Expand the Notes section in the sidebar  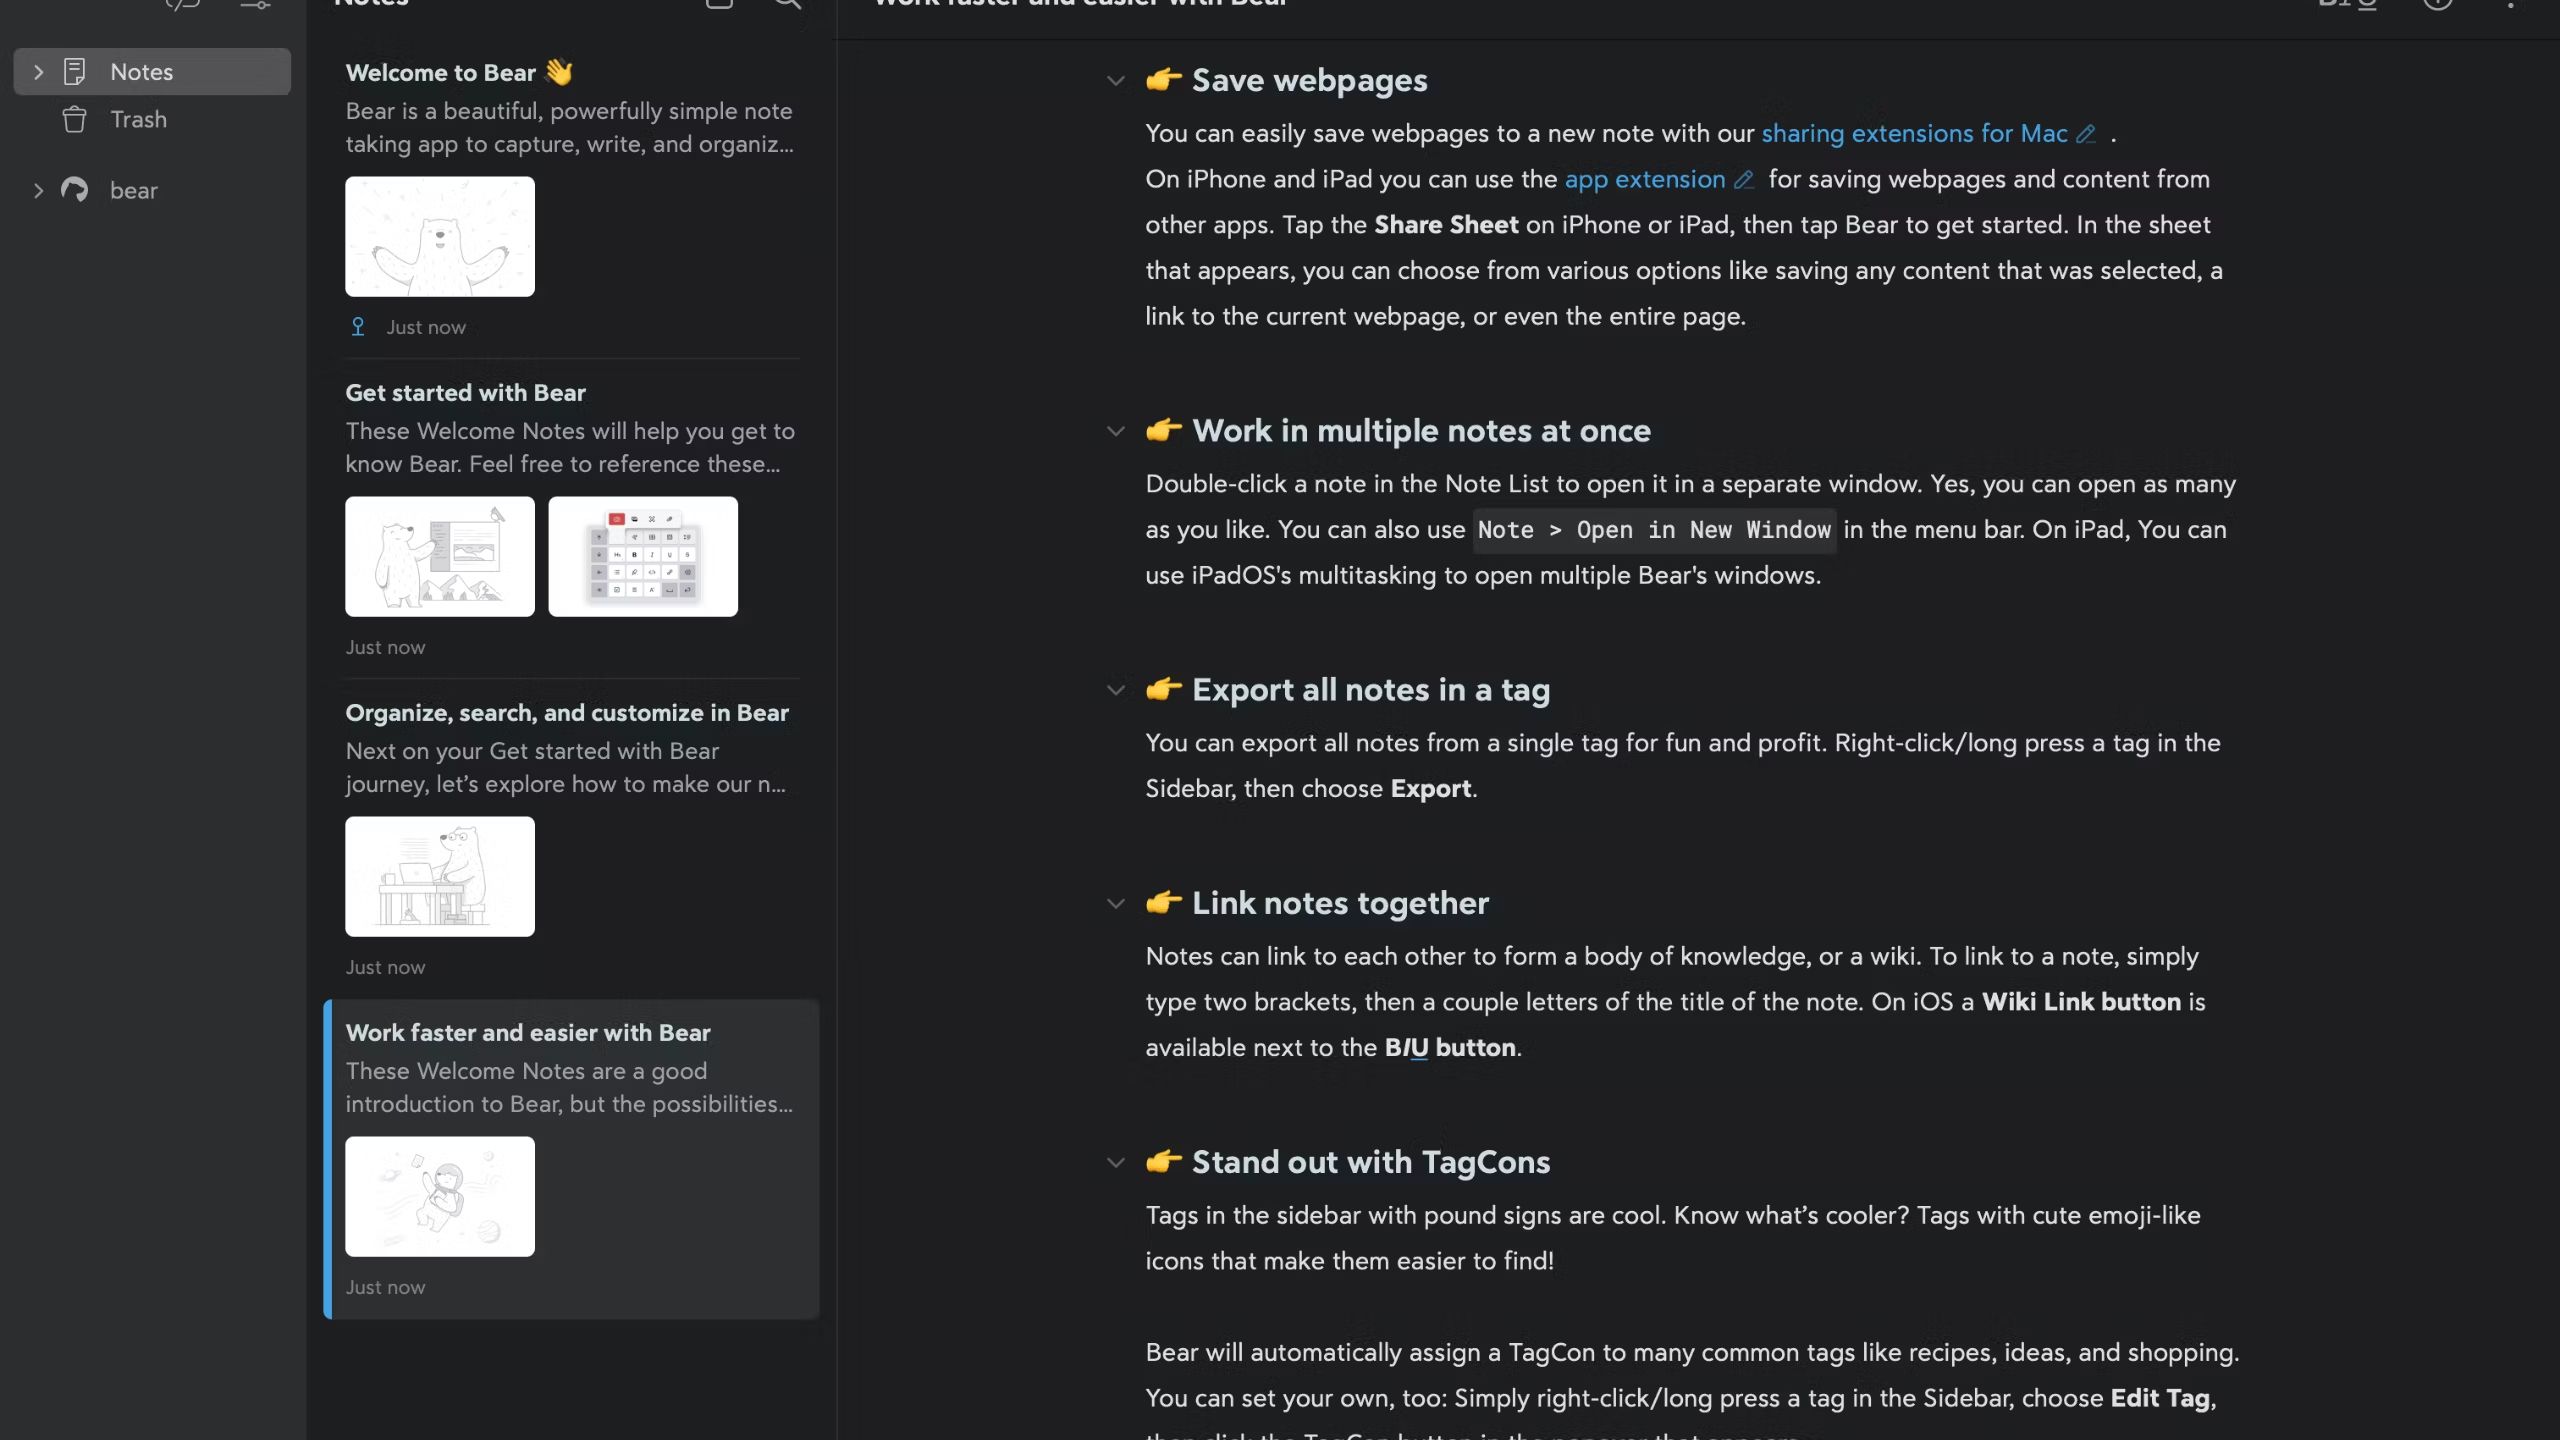point(38,71)
